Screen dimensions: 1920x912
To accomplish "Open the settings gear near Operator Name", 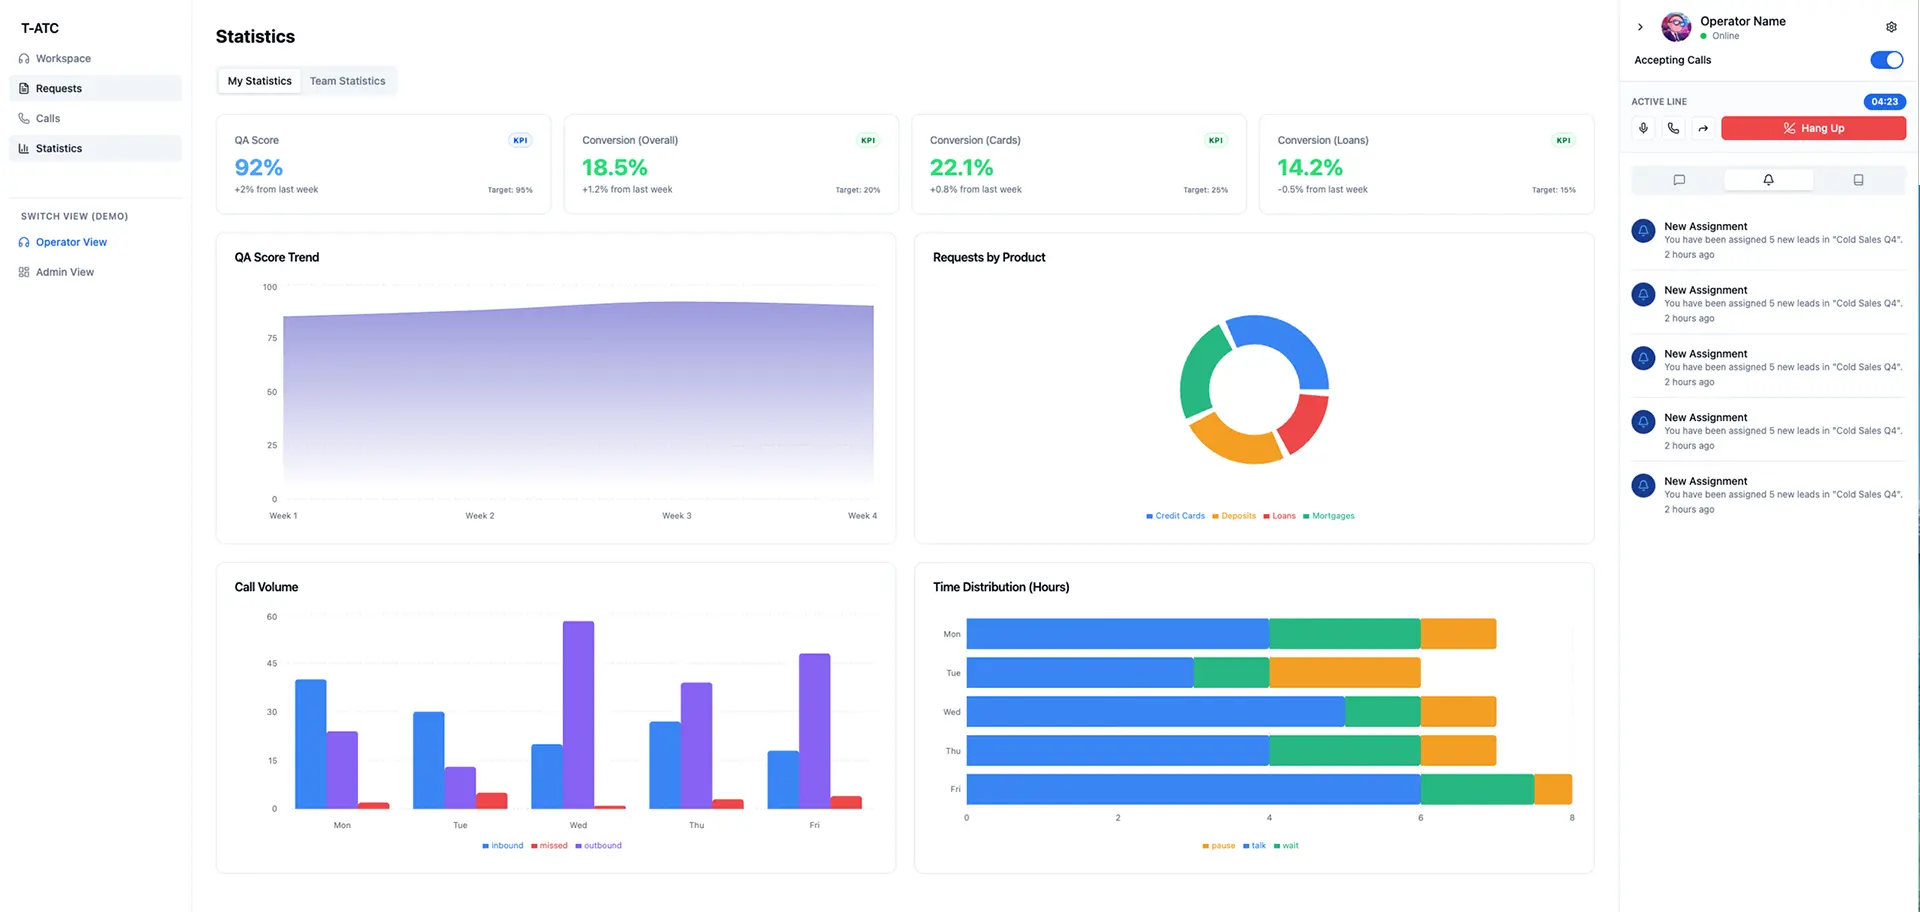I will (1891, 27).
